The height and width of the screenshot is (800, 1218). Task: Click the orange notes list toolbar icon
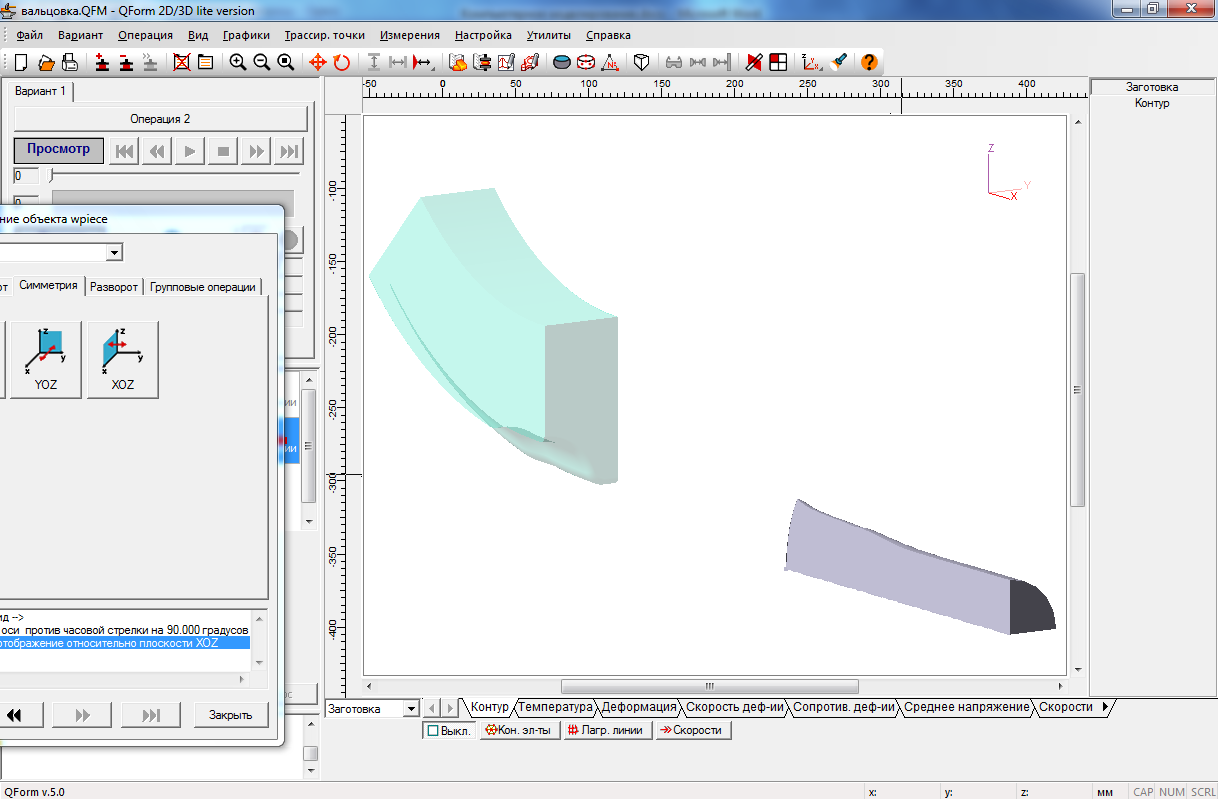tap(205, 62)
